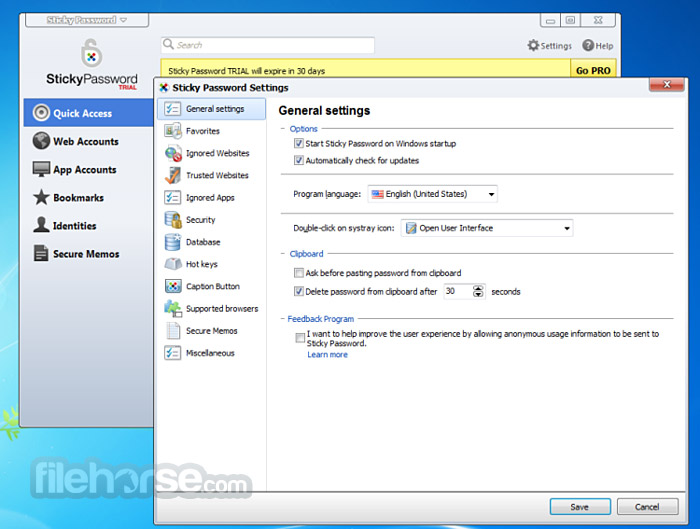
Task: Click the Go PRO button
Action: point(593,70)
